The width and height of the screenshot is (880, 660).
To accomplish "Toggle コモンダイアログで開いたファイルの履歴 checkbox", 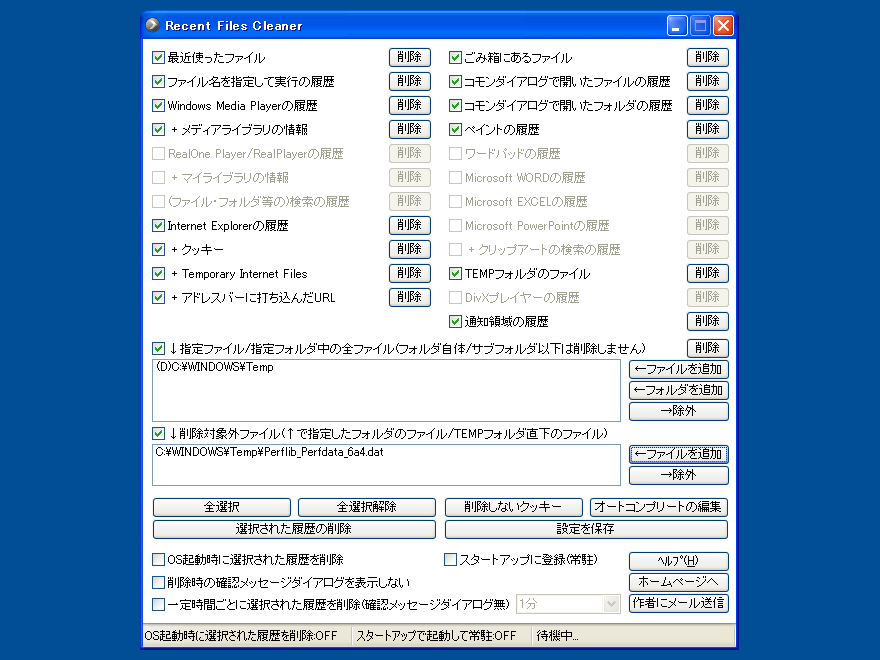I will pyautogui.click(x=455, y=81).
